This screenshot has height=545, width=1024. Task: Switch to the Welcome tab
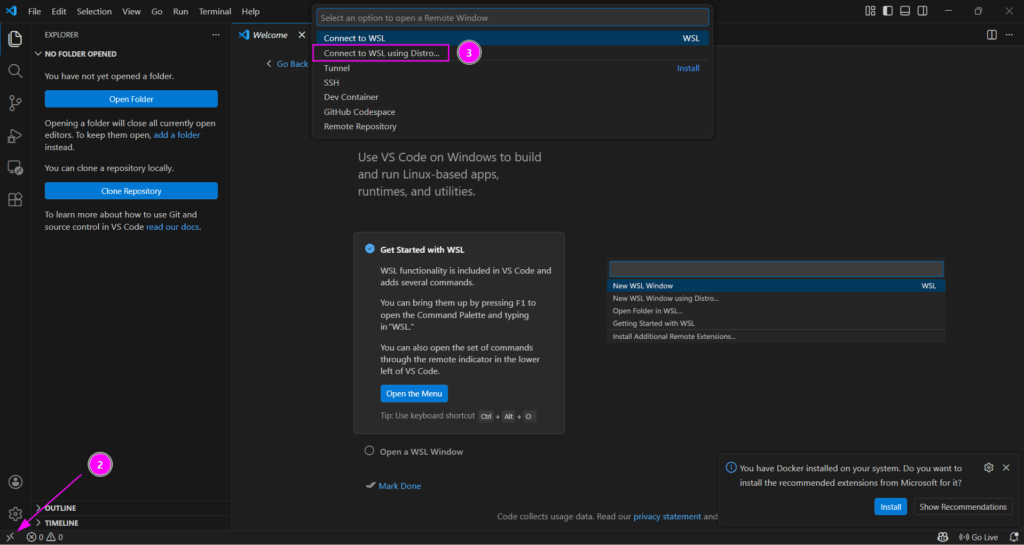(x=270, y=35)
